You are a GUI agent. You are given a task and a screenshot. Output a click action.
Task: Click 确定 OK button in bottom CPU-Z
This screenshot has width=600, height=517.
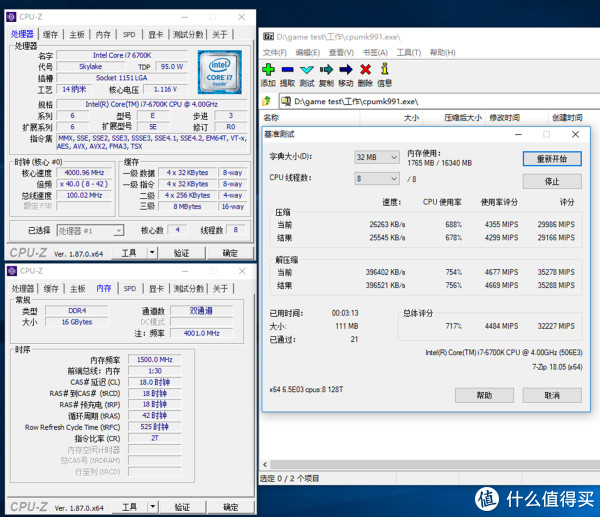point(230,507)
